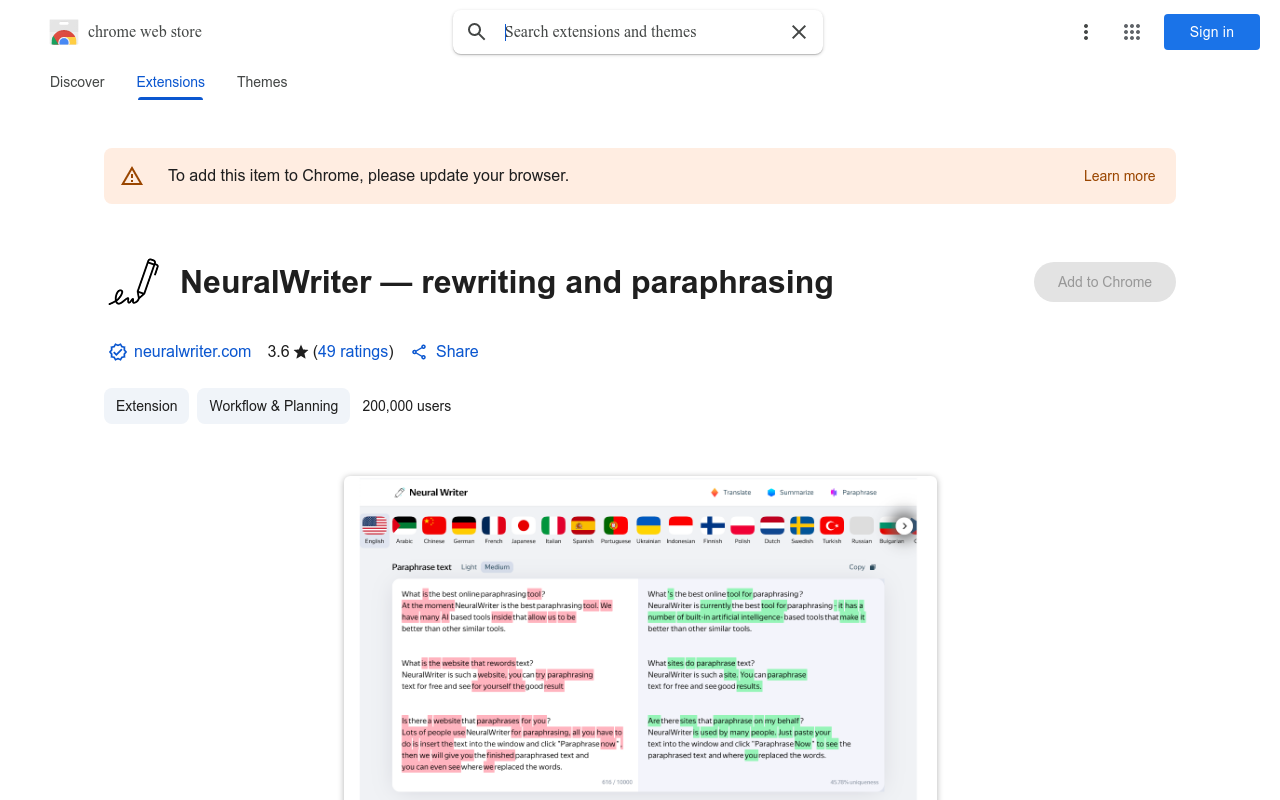The height and width of the screenshot is (800, 1280).
Task: Click Translate in the screenshot header
Action: coord(731,492)
